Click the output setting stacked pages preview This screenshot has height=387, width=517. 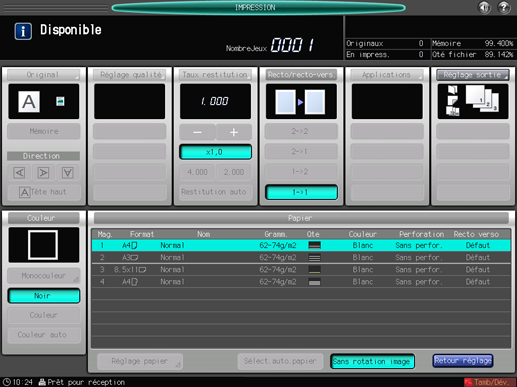coord(473,101)
